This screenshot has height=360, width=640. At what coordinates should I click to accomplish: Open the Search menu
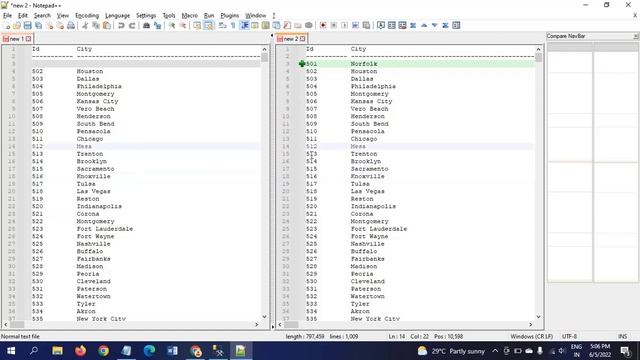click(42, 16)
